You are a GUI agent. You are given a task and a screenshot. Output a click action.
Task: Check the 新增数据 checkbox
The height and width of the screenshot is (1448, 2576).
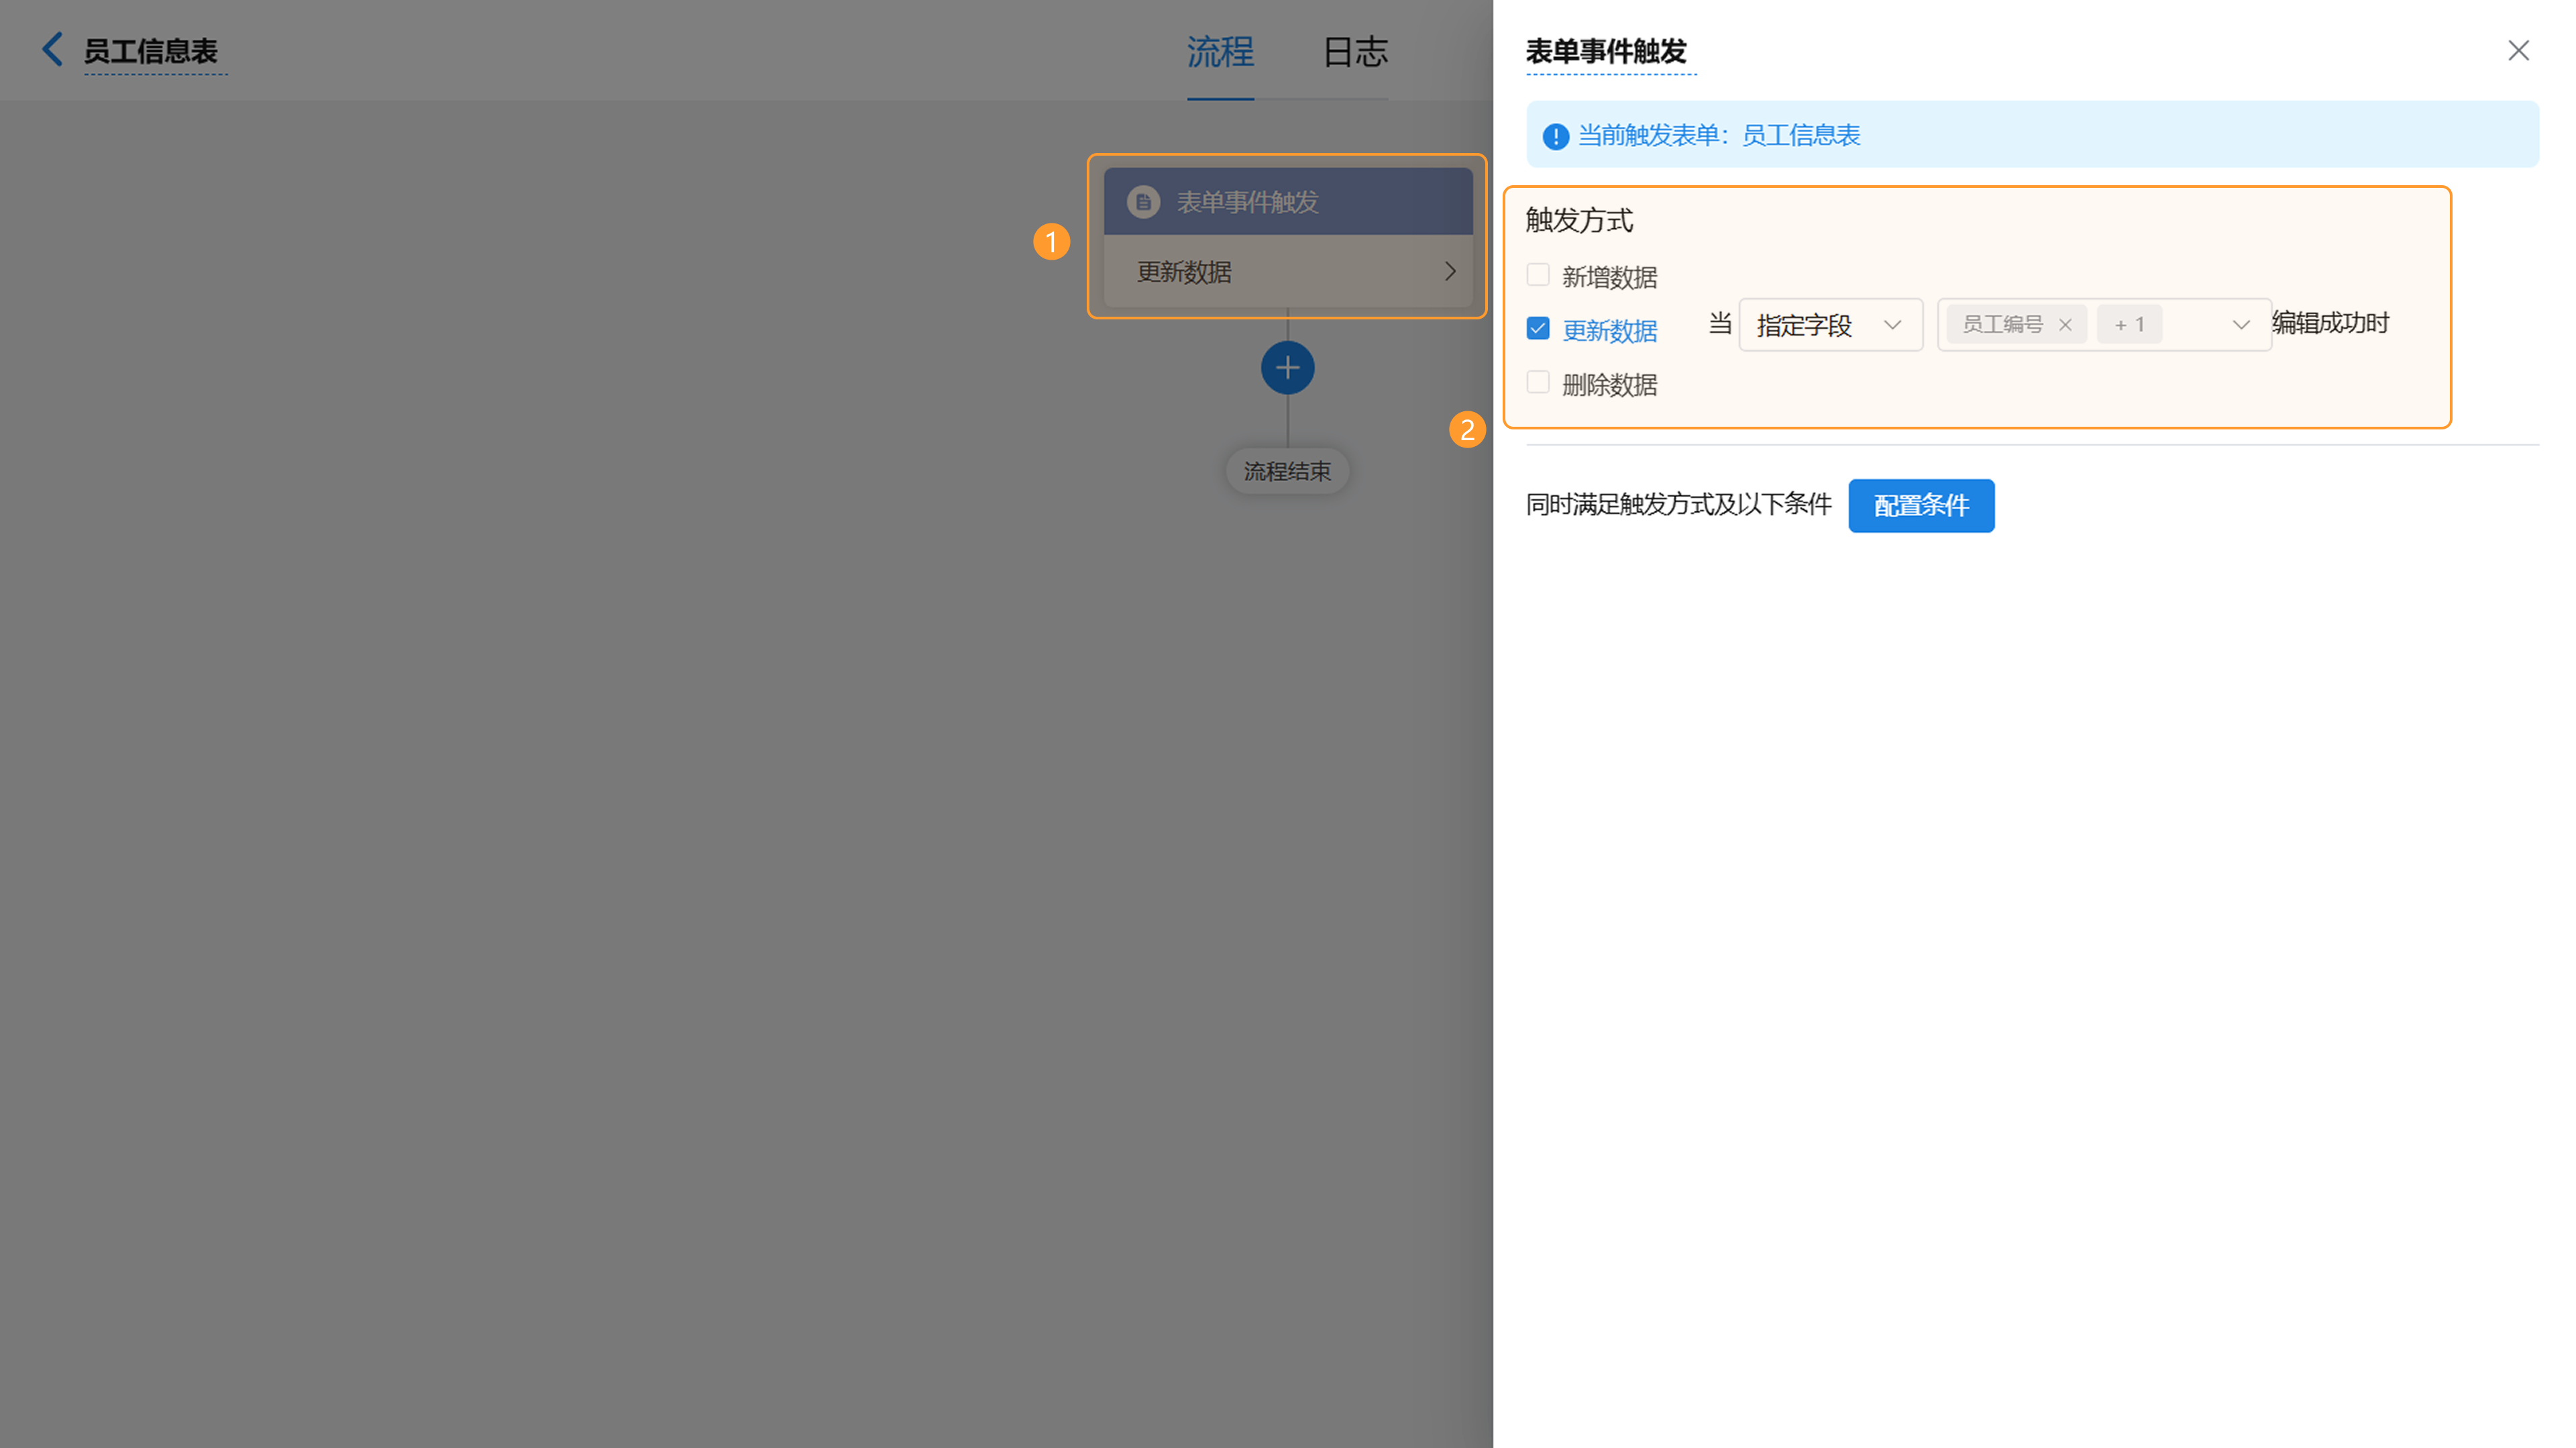click(x=1538, y=275)
